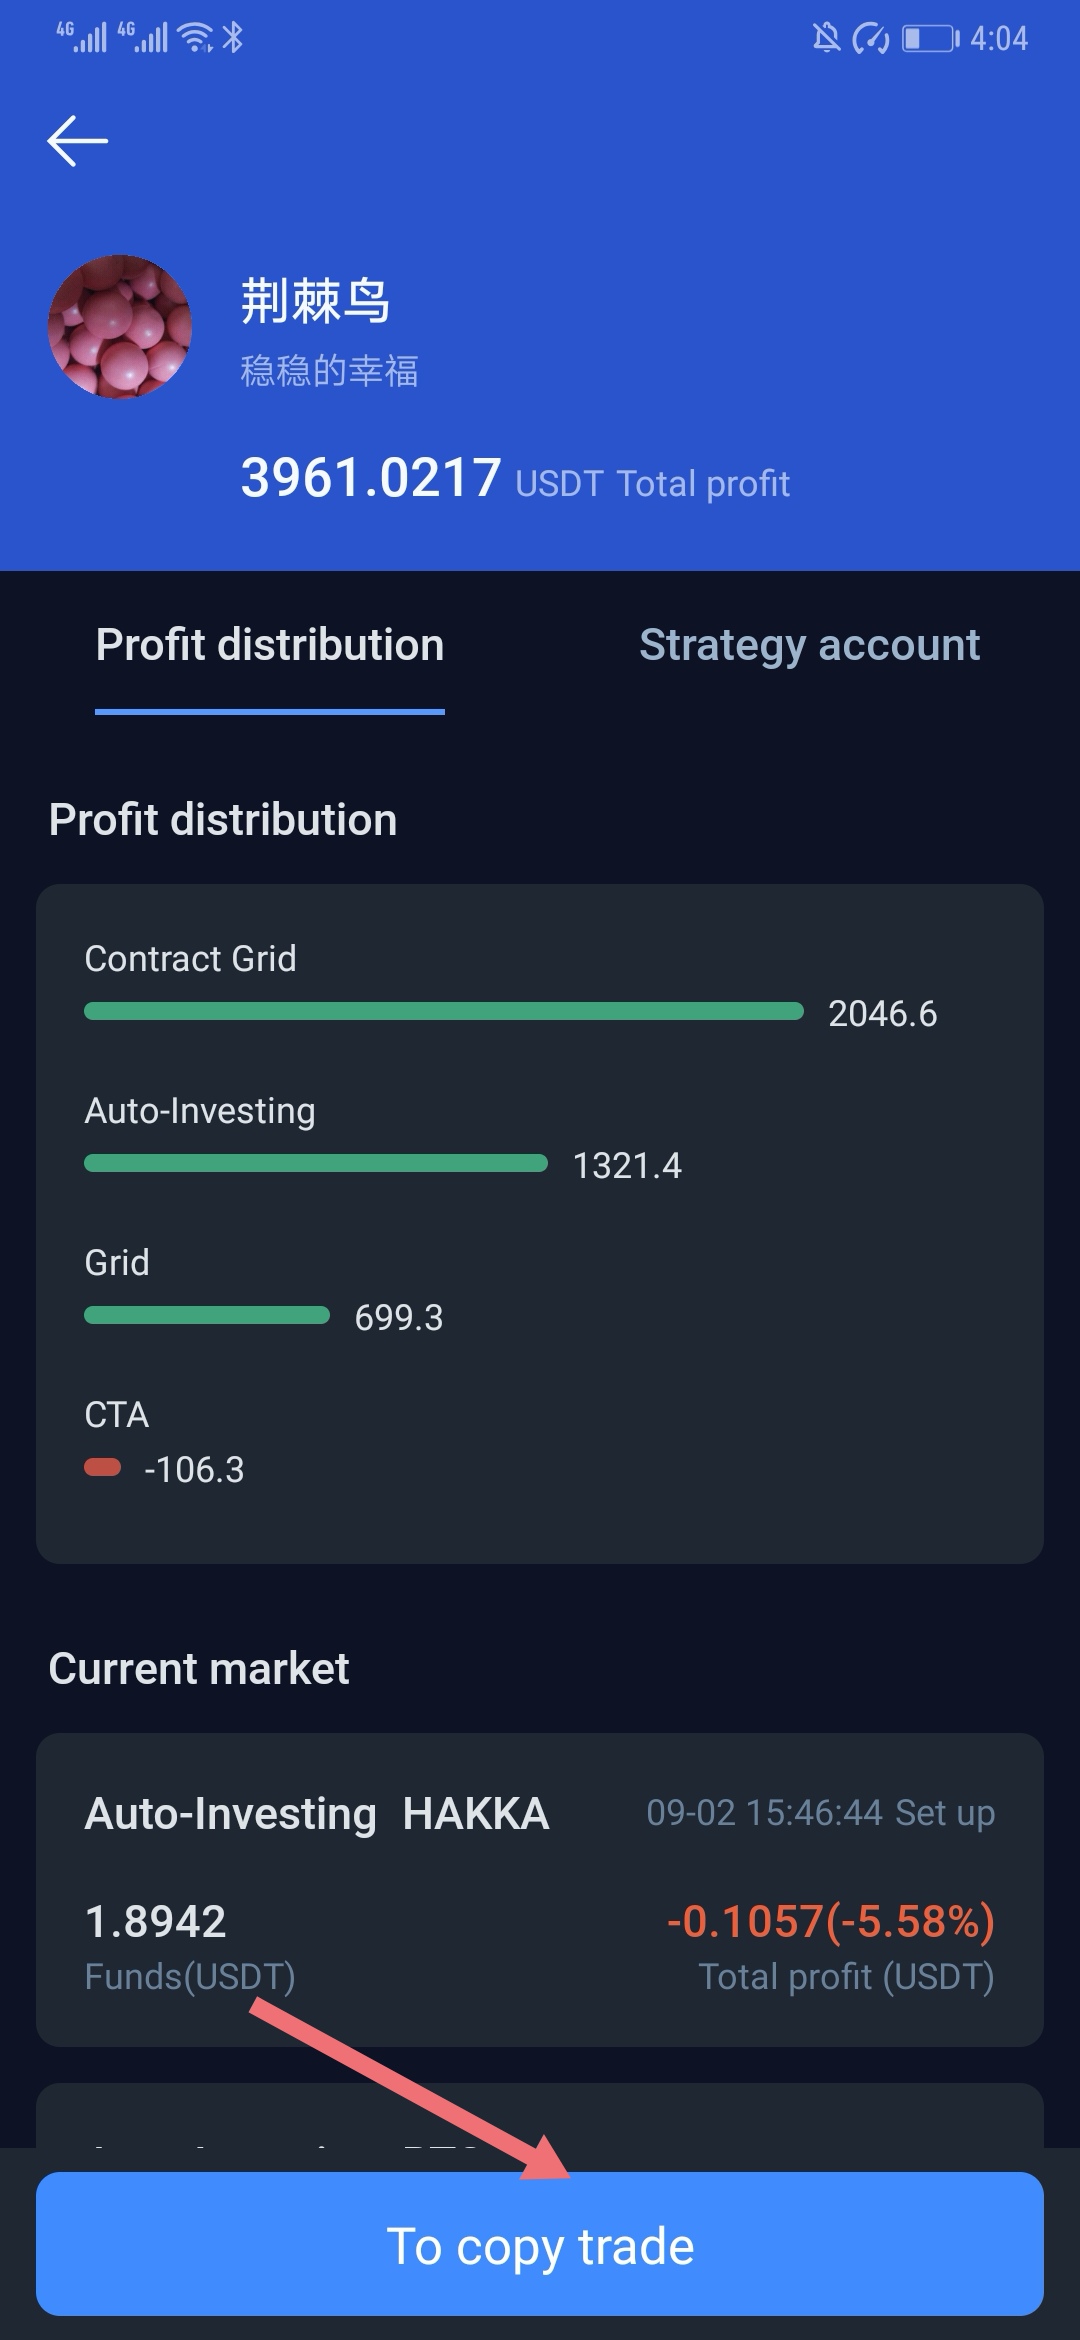Tap the red CTA loss indicator
The width and height of the screenshot is (1080, 2340).
coord(102,1467)
